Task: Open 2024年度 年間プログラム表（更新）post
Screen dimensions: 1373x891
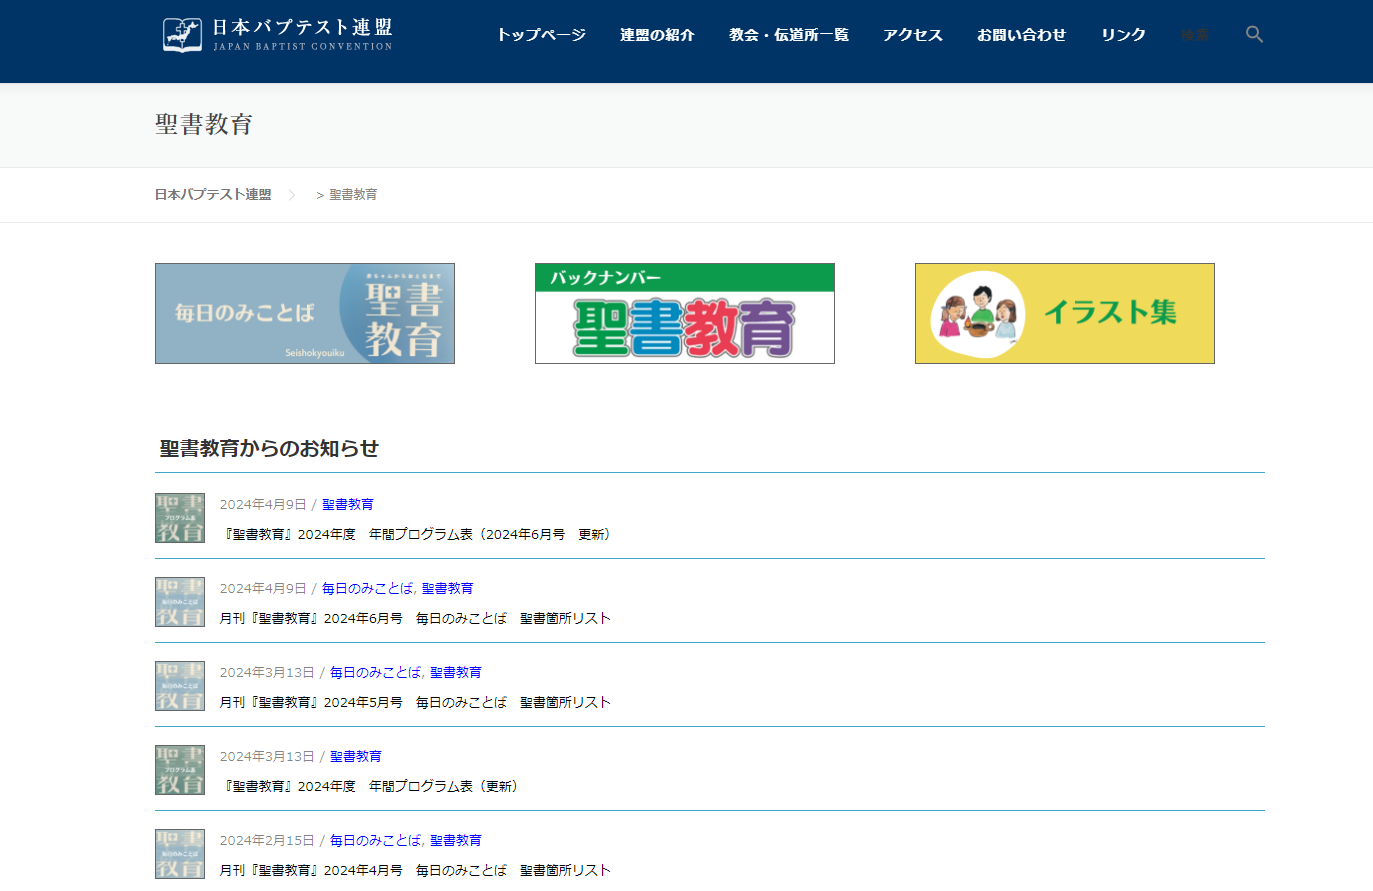Action: [370, 786]
